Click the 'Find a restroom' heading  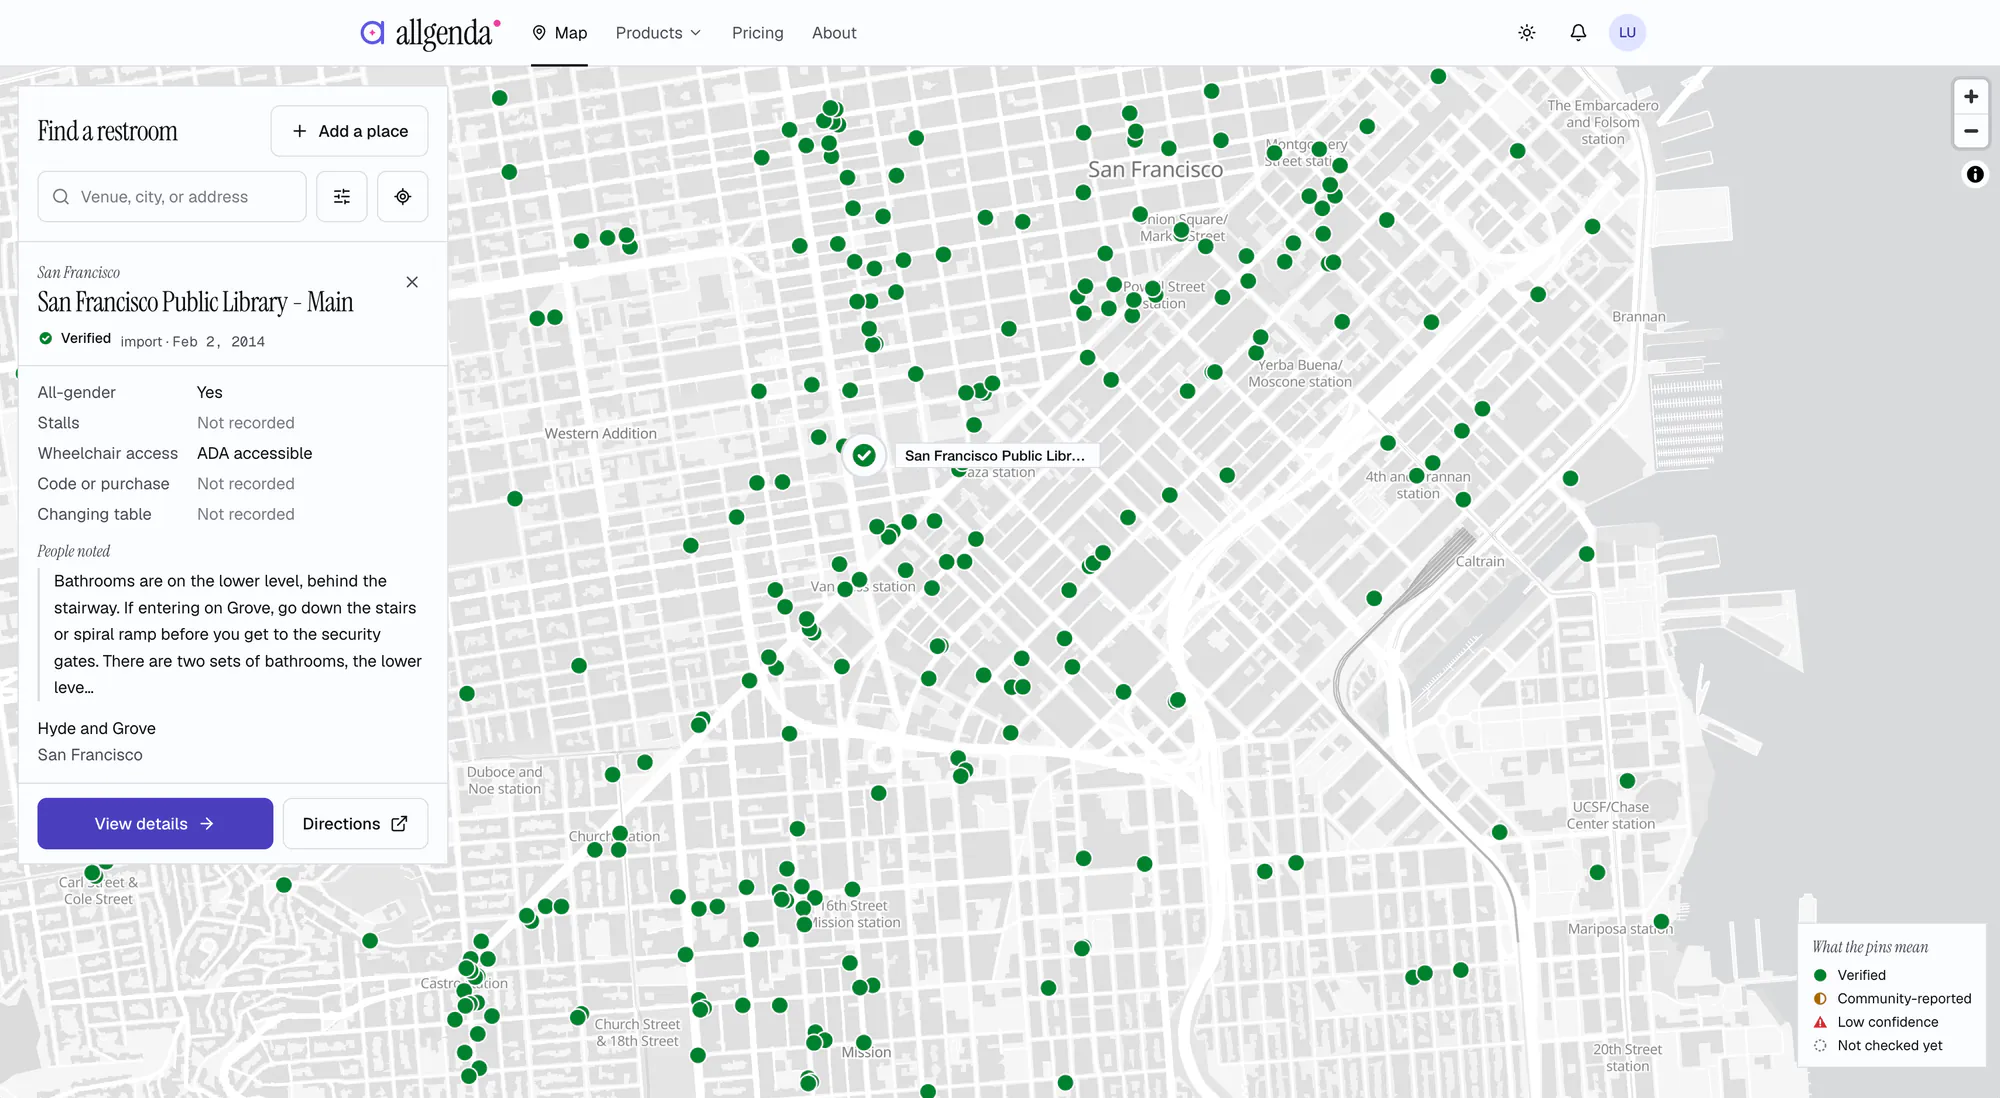(108, 131)
